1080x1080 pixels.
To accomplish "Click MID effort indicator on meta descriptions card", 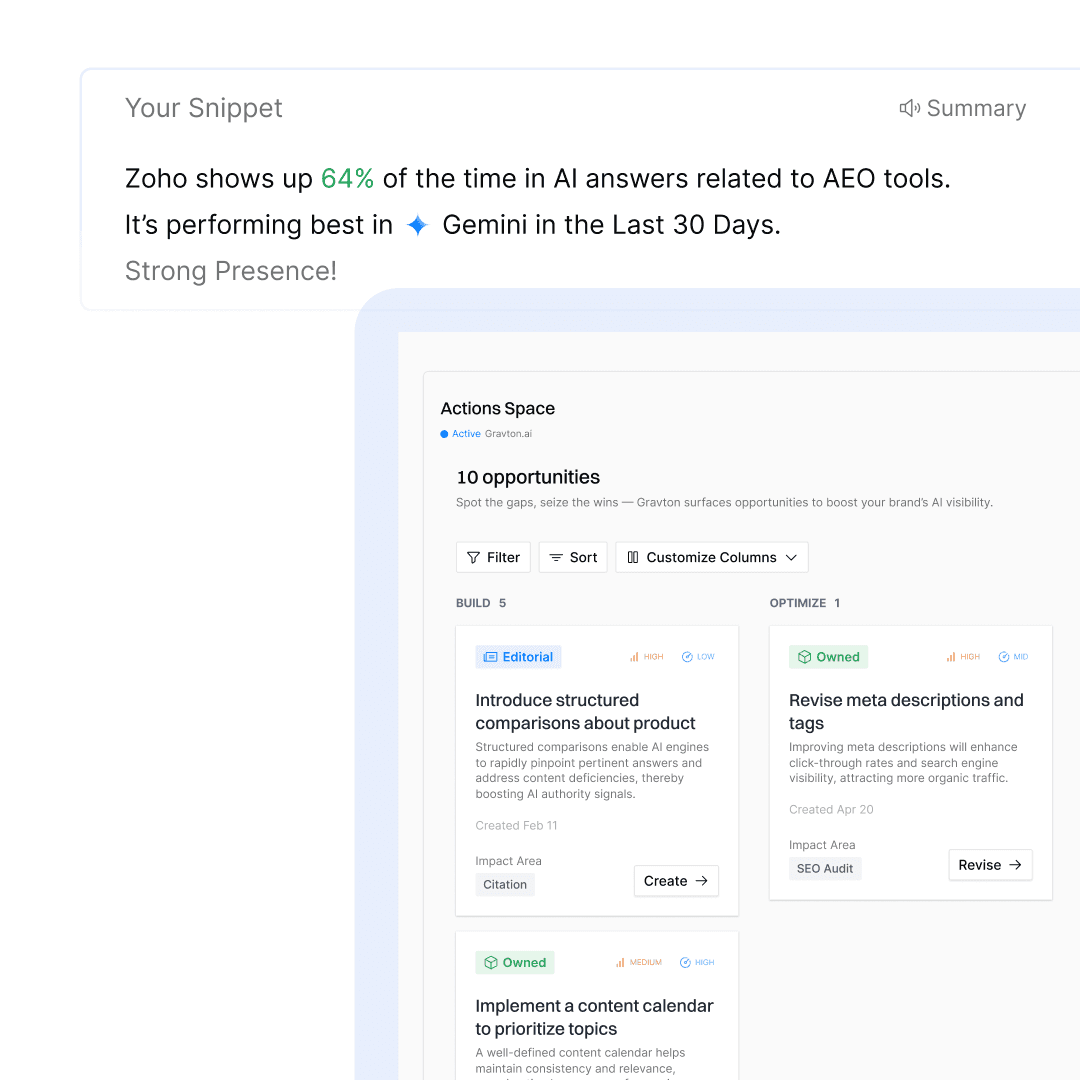I will tap(1013, 657).
